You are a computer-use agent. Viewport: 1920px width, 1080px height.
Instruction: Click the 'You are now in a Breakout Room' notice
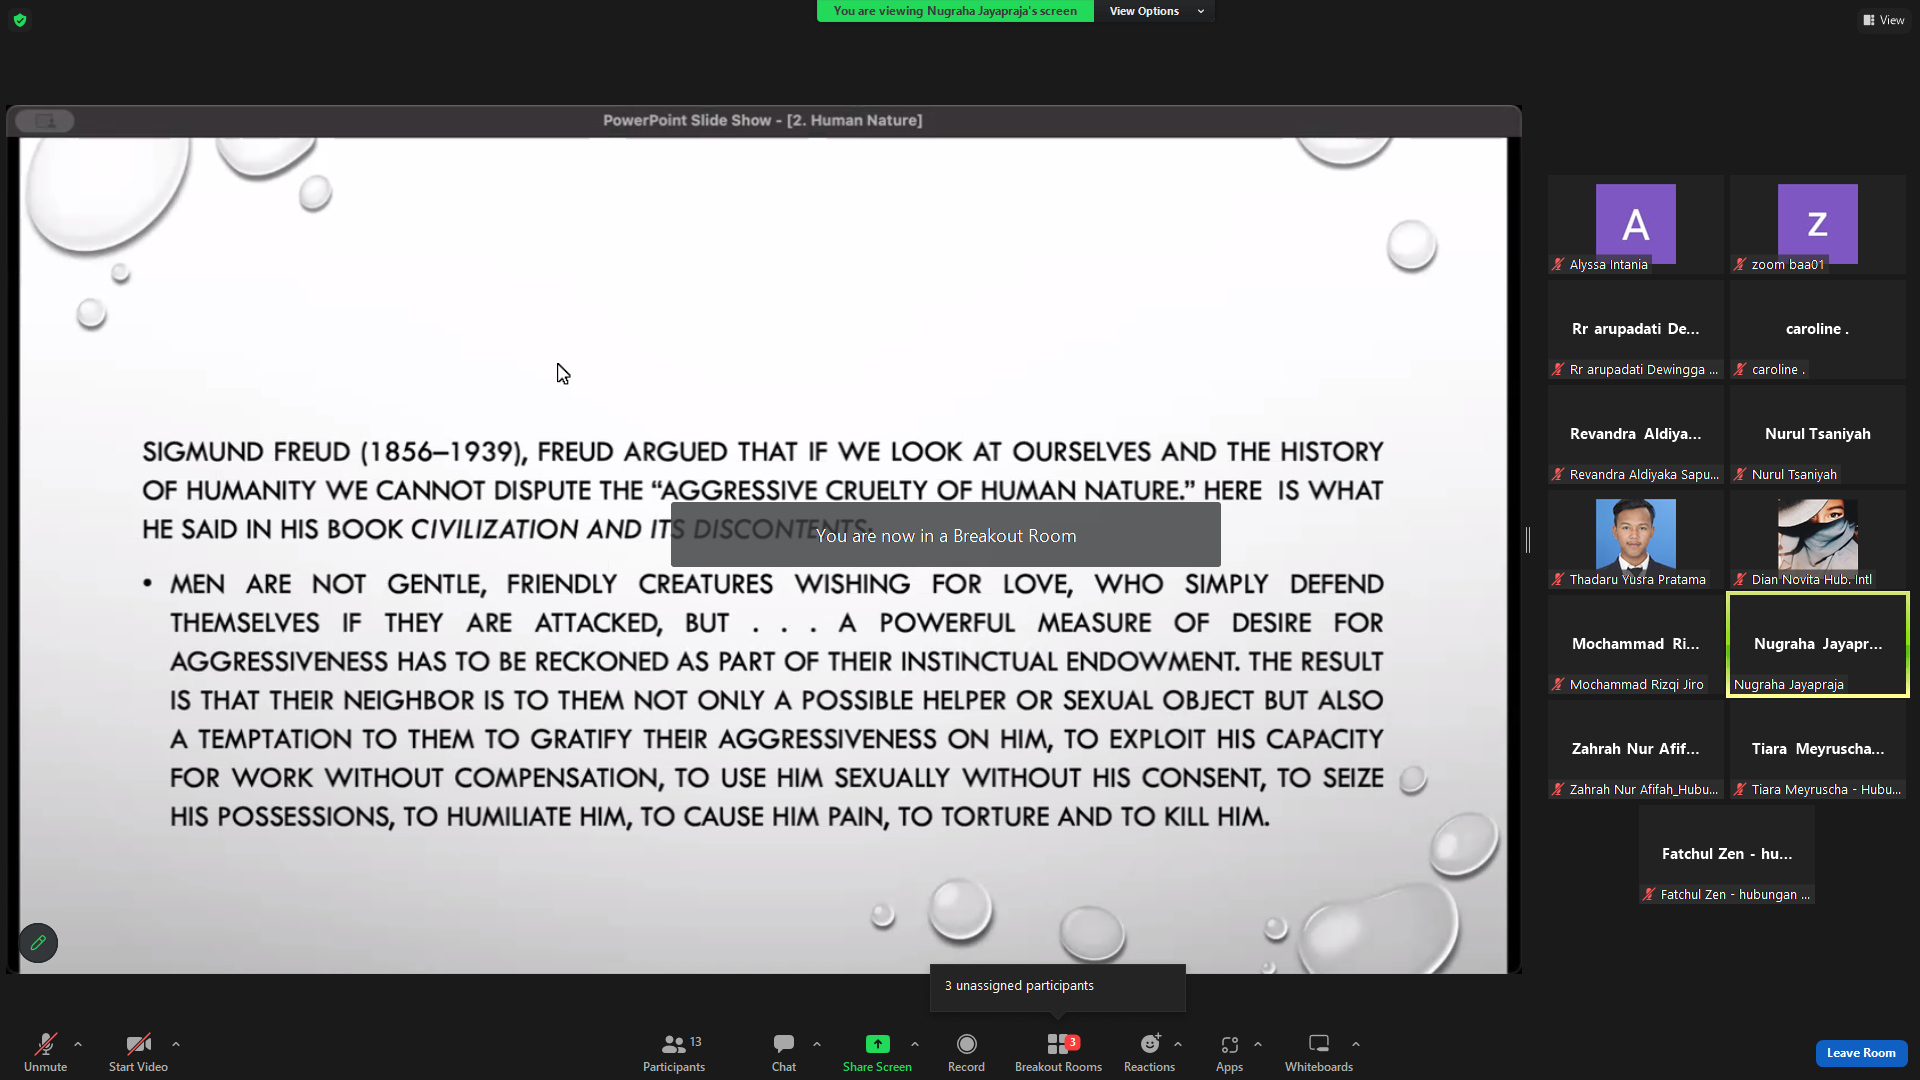(946, 536)
